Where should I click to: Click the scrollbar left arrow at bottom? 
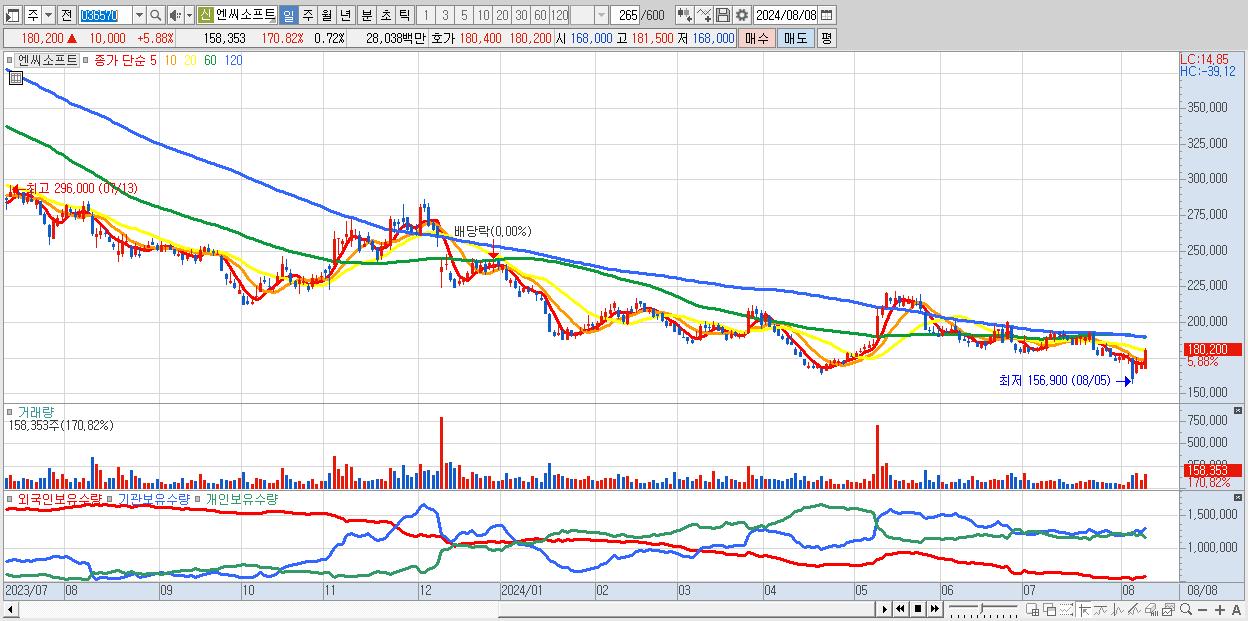[x=9, y=609]
